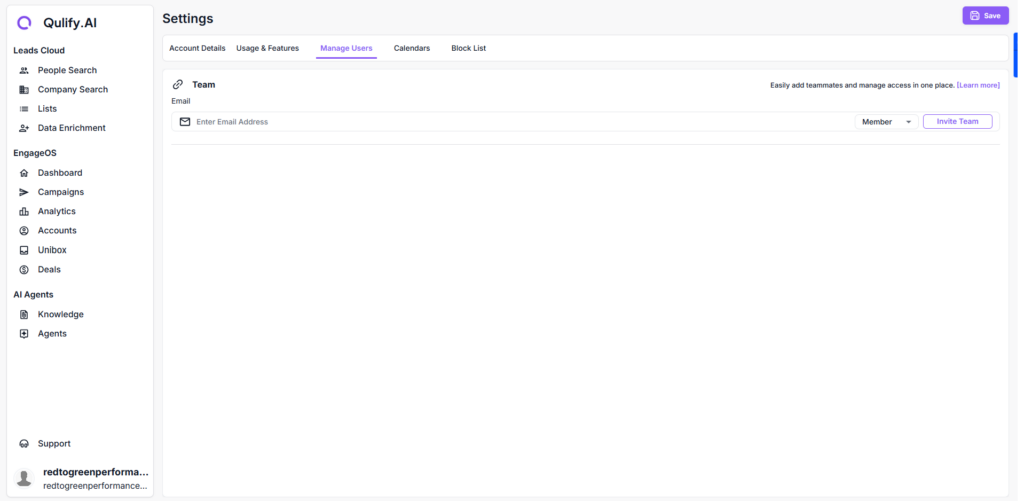Click the Lists icon in sidebar
The image size is (1024, 501).
tap(24, 109)
